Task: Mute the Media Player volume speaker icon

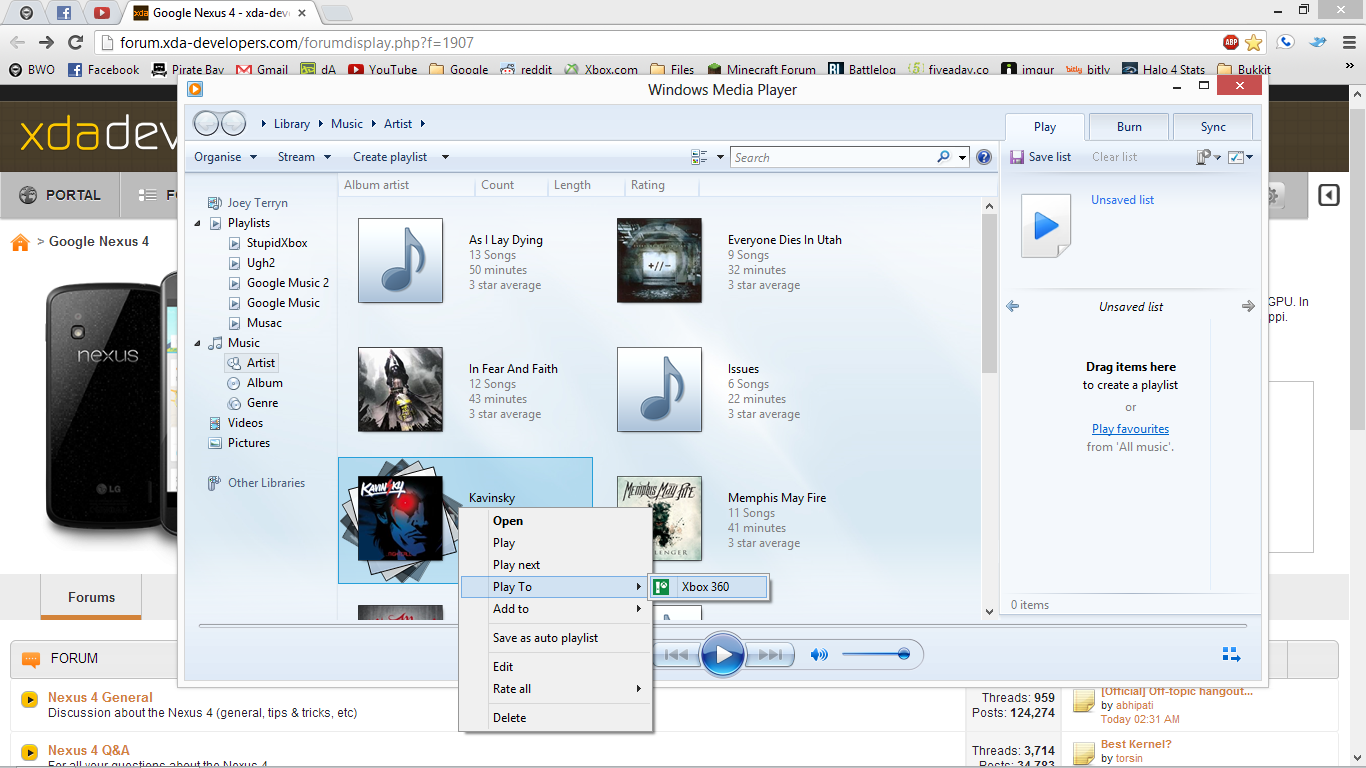Action: [x=819, y=655]
